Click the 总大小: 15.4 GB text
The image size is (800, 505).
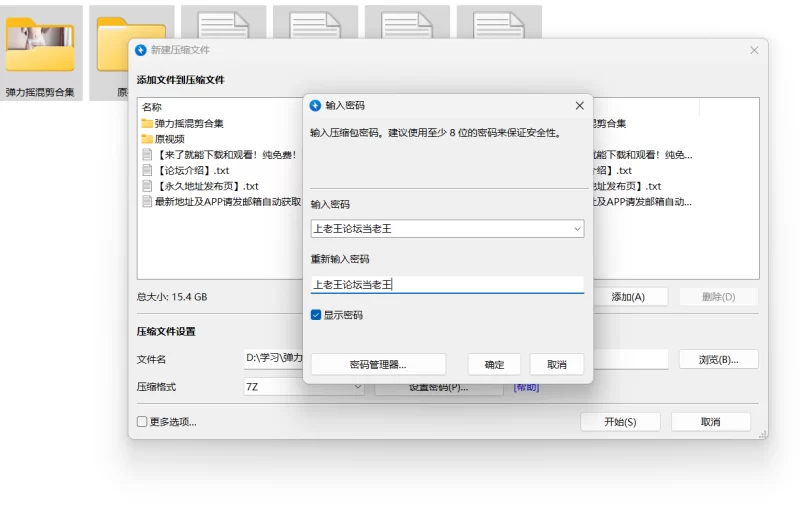[172, 297]
